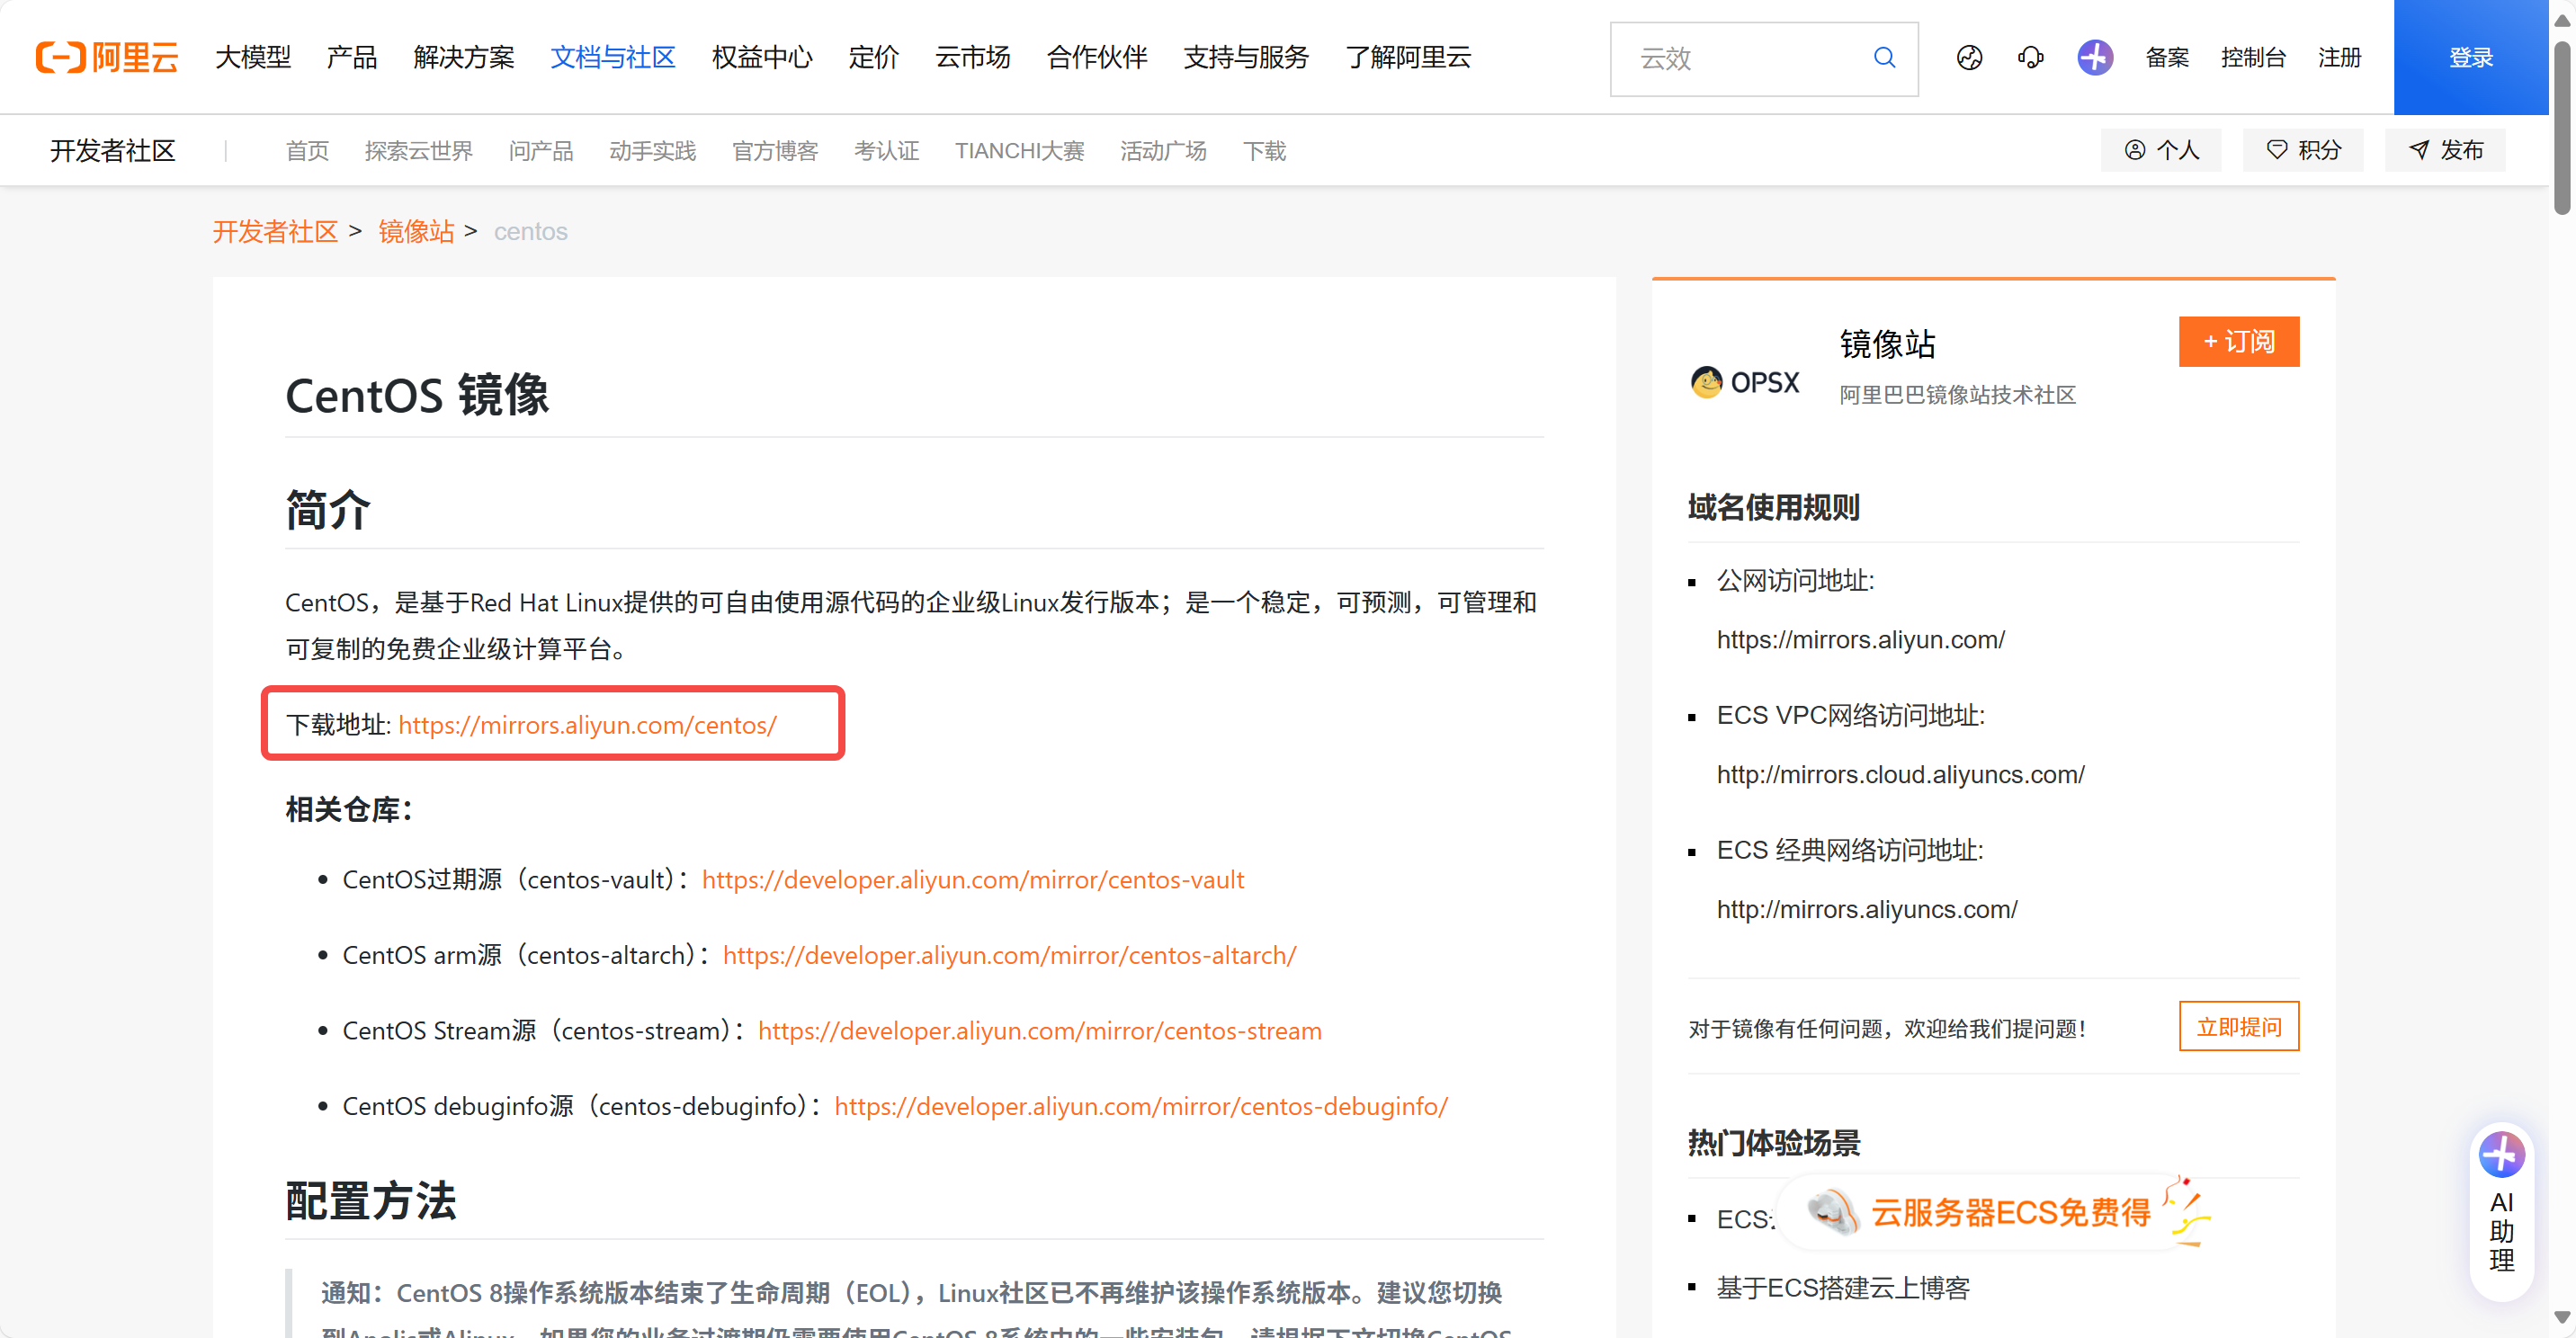Click http://mirrors.aliyuncs.com/ classic network address
Viewport: 2576px width, 1338px height.
1866,910
